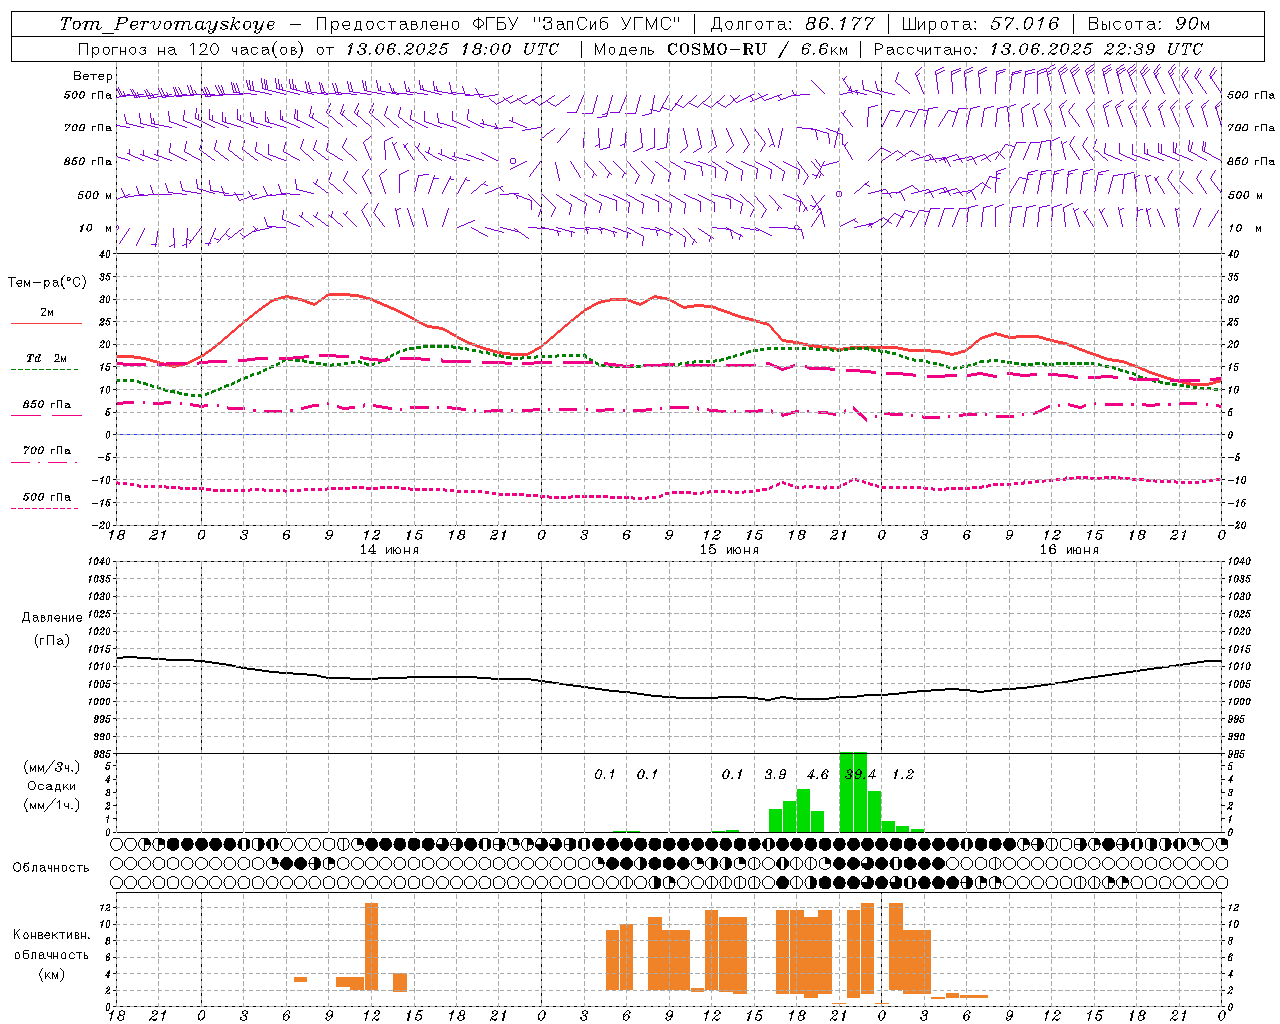Image resolution: width=1280 pixels, height=1024 pixels.
Task: Click the 3.9 precipitation total
Action: pos(775,774)
